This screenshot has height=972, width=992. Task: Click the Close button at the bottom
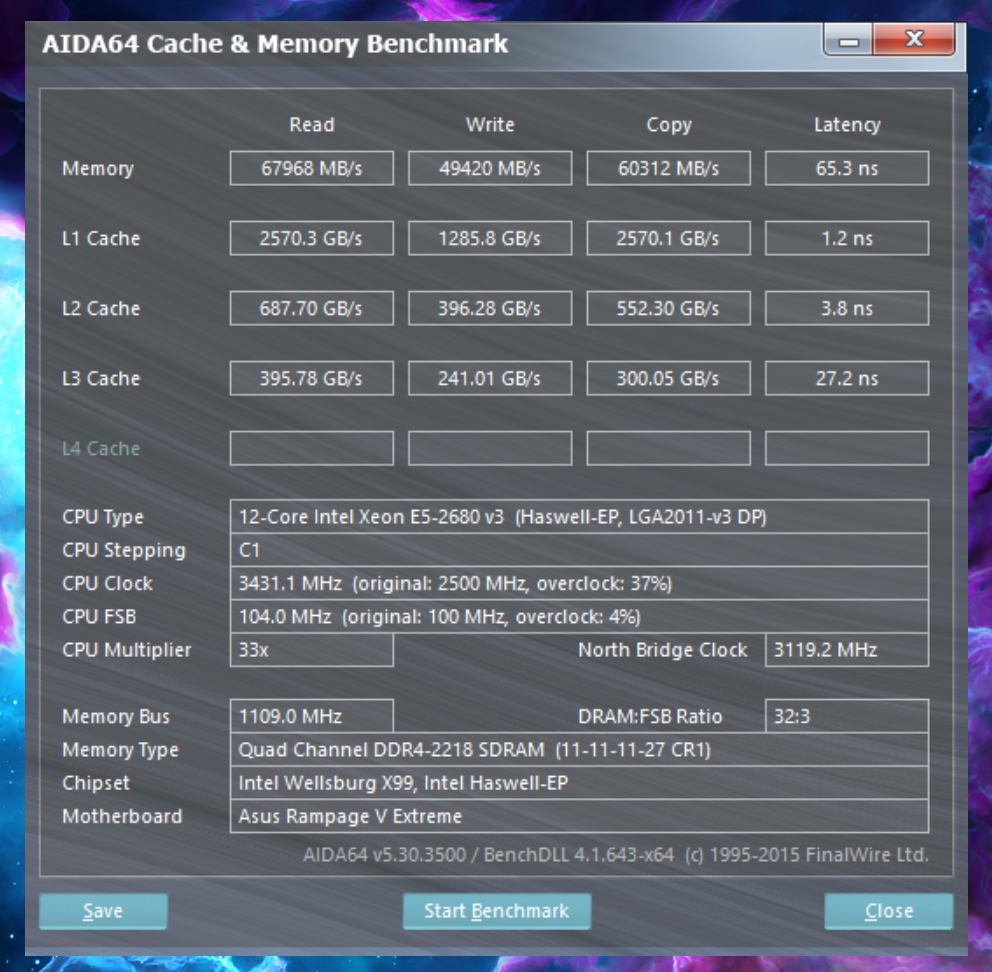[x=888, y=911]
